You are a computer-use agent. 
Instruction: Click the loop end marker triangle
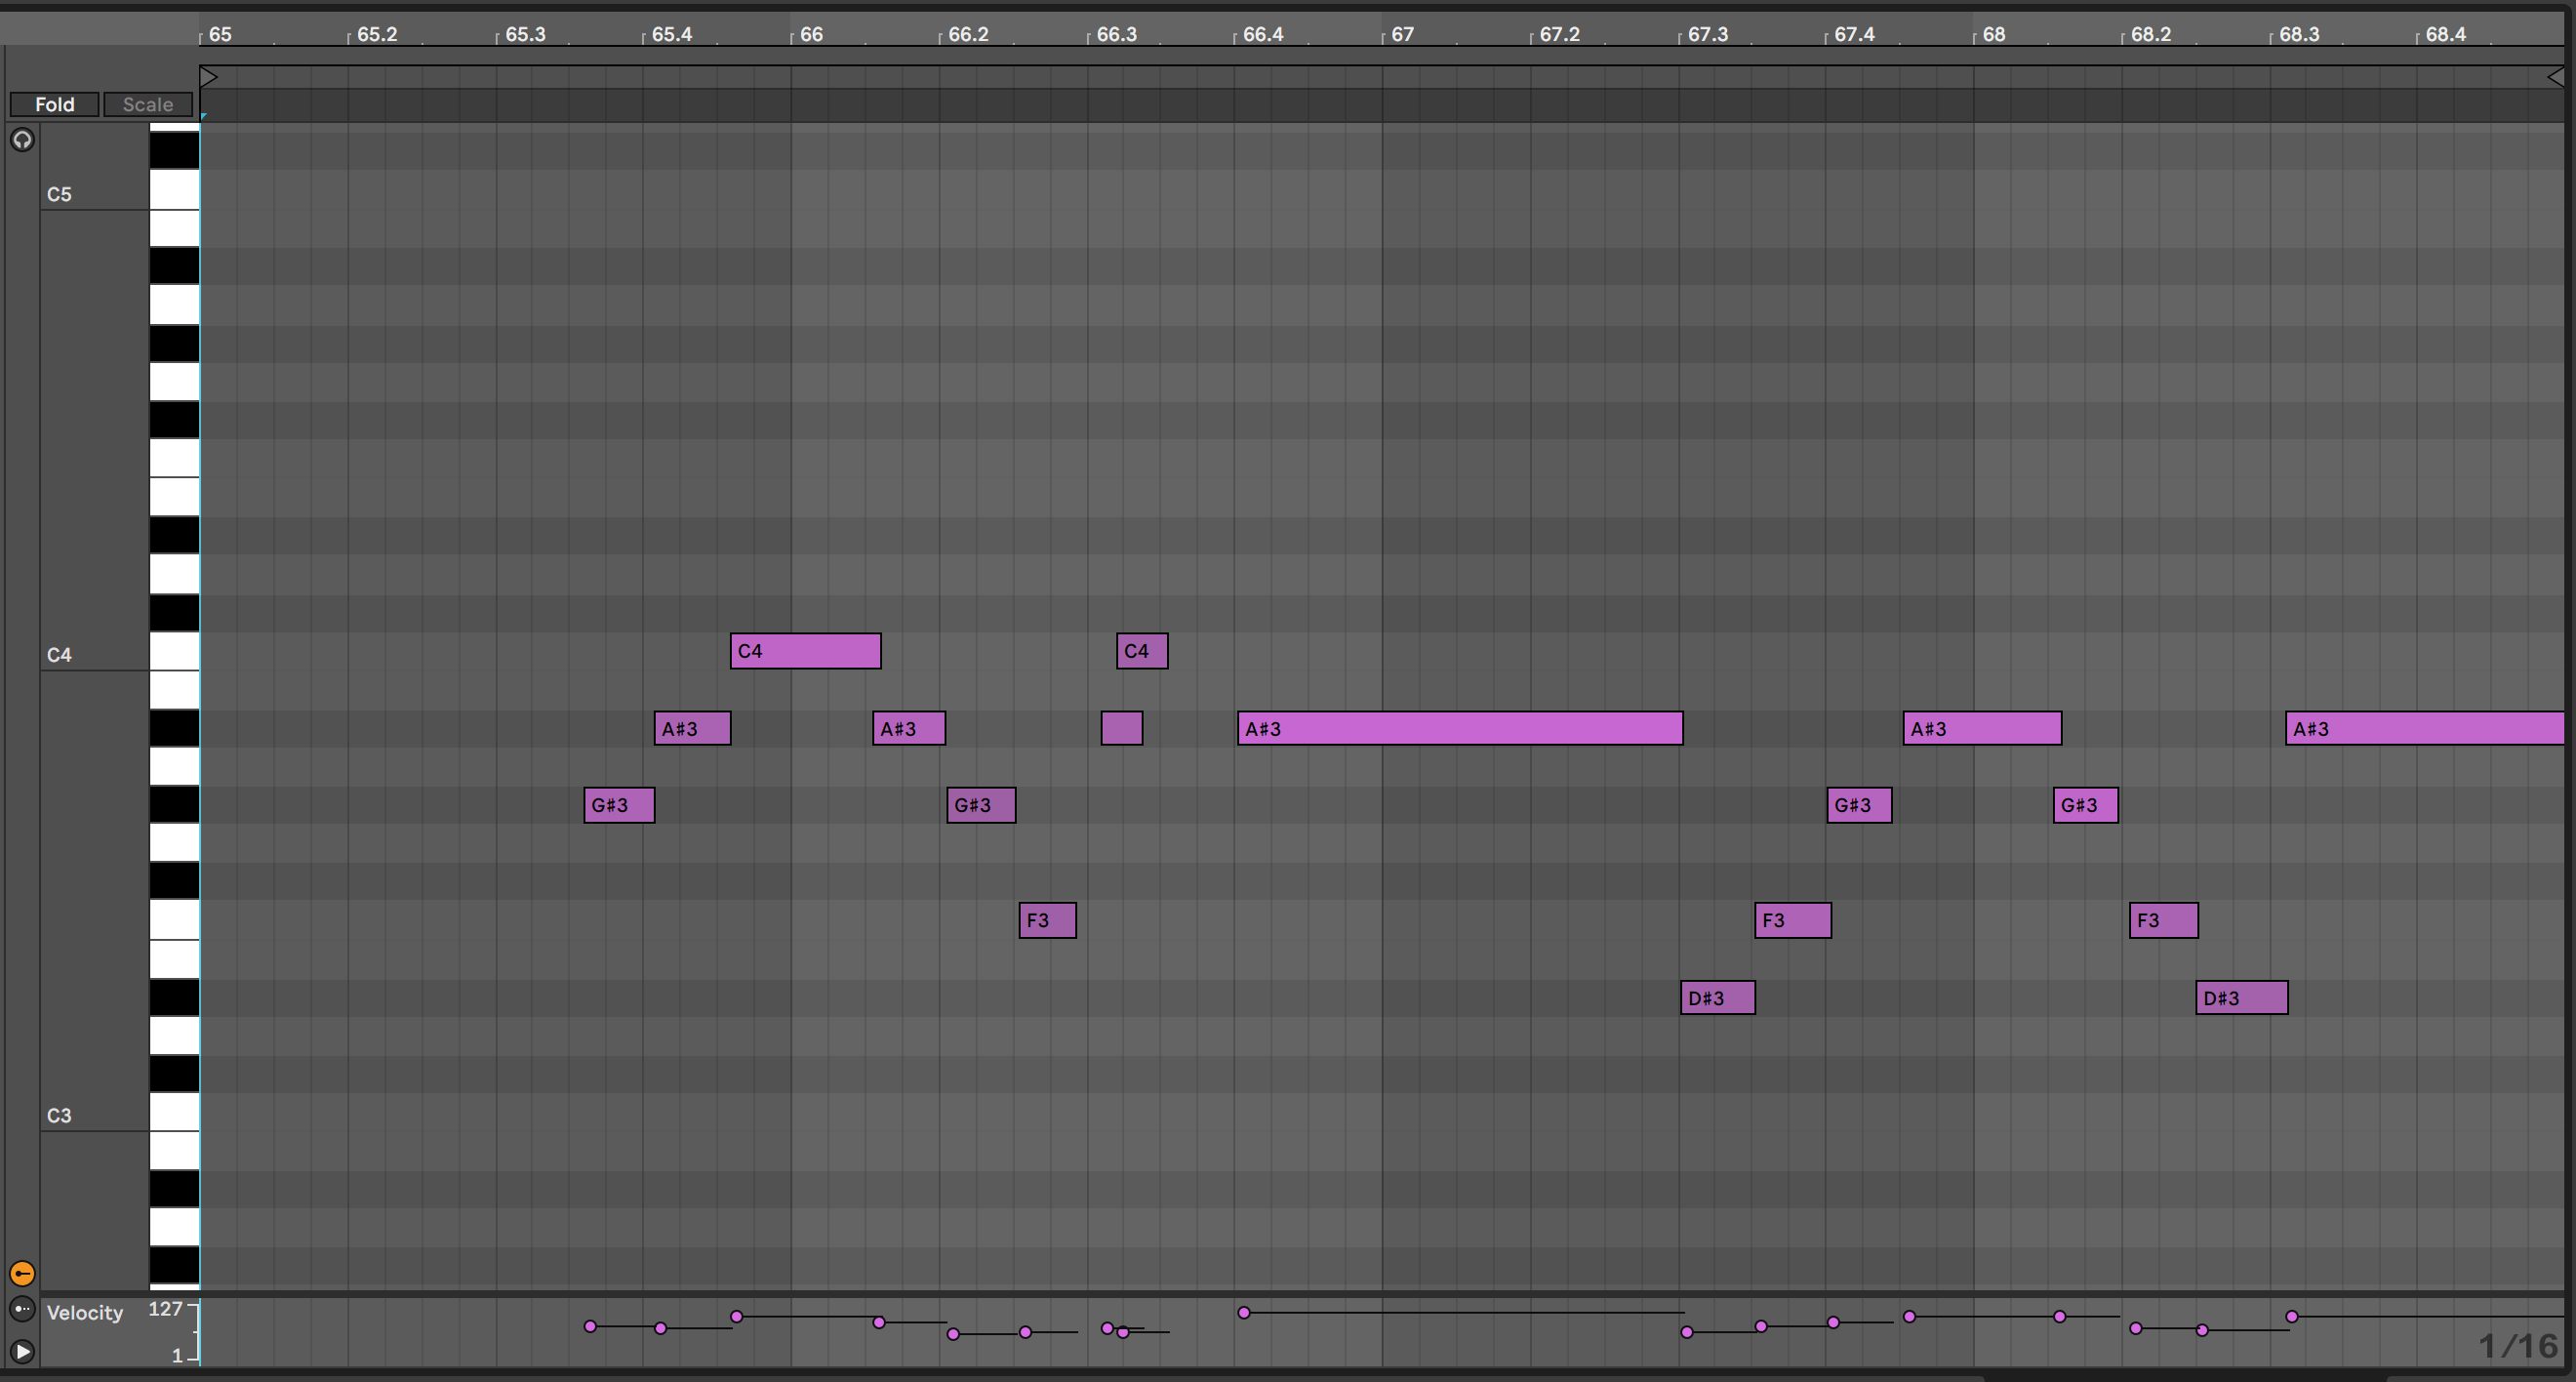pyautogui.click(x=2555, y=77)
